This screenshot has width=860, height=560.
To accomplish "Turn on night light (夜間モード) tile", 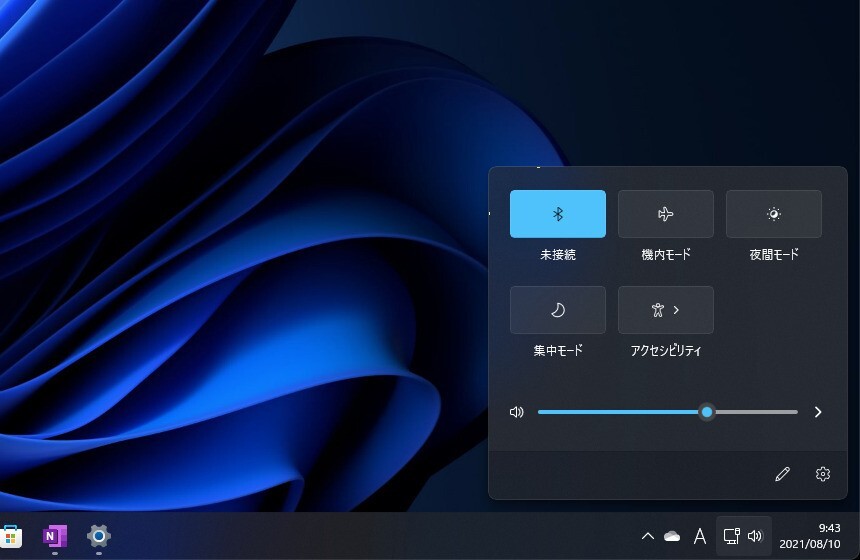I will [x=774, y=214].
